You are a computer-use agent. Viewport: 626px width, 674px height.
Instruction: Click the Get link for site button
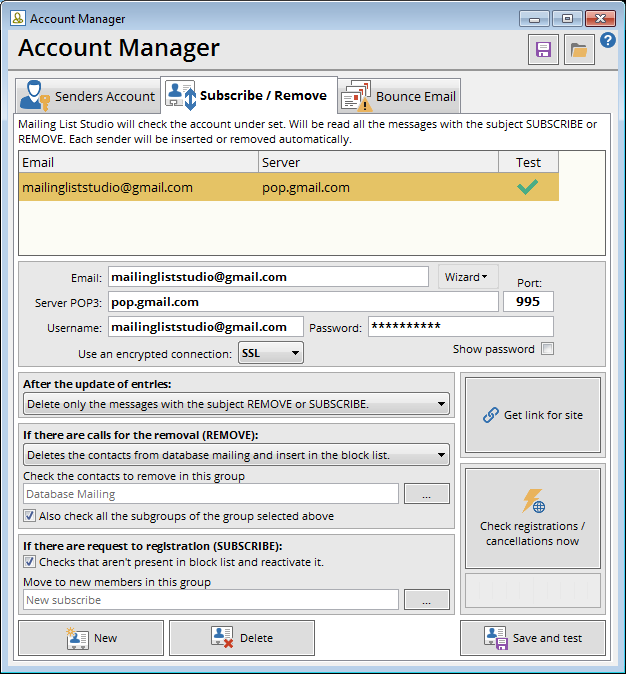coord(532,415)
